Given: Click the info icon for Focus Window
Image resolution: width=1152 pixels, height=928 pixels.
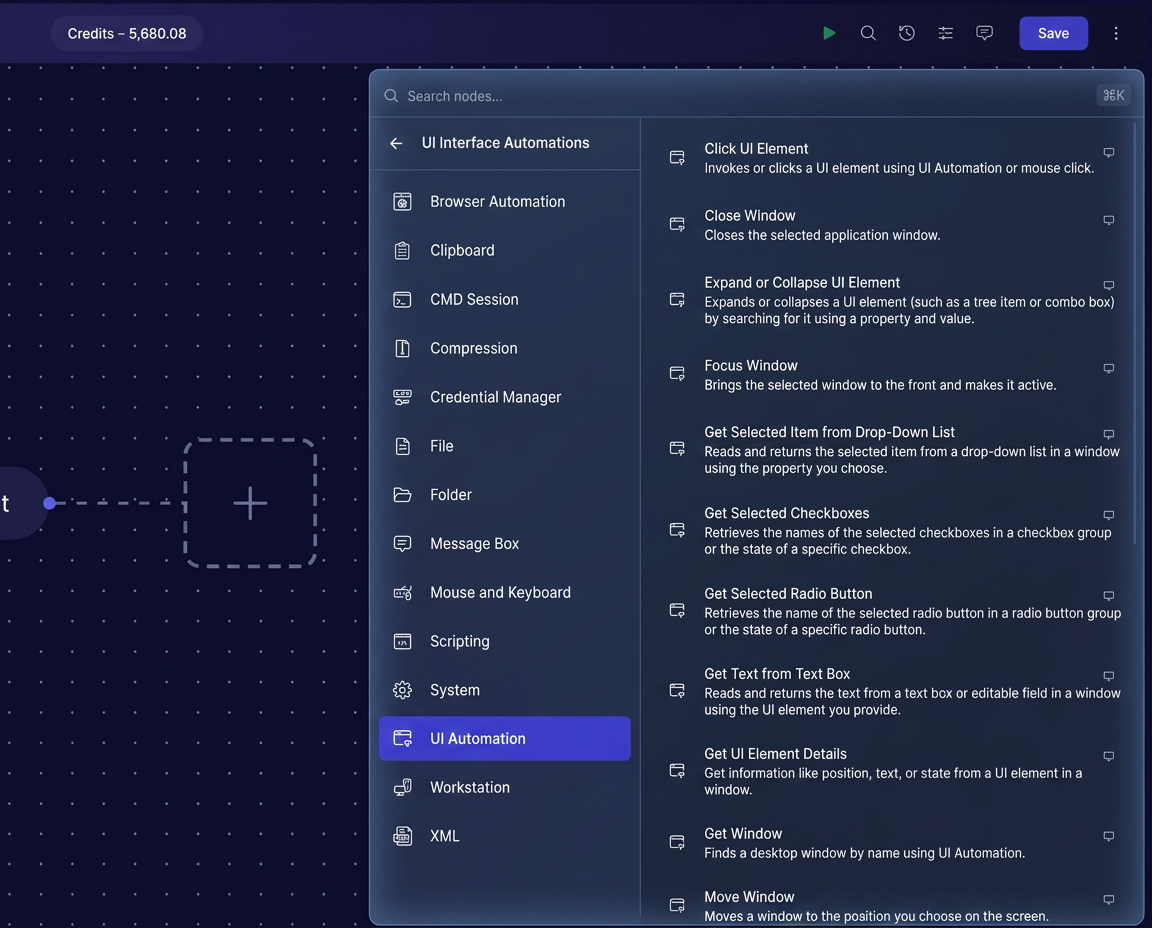Looking at the screenshot, I should click(1109, 368).
